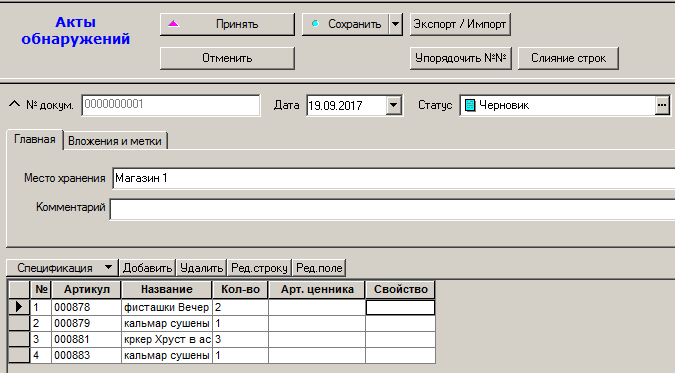The height and width of the screenshot is (373, 675).
Task: Select article cell 000879
Action: 87,323
